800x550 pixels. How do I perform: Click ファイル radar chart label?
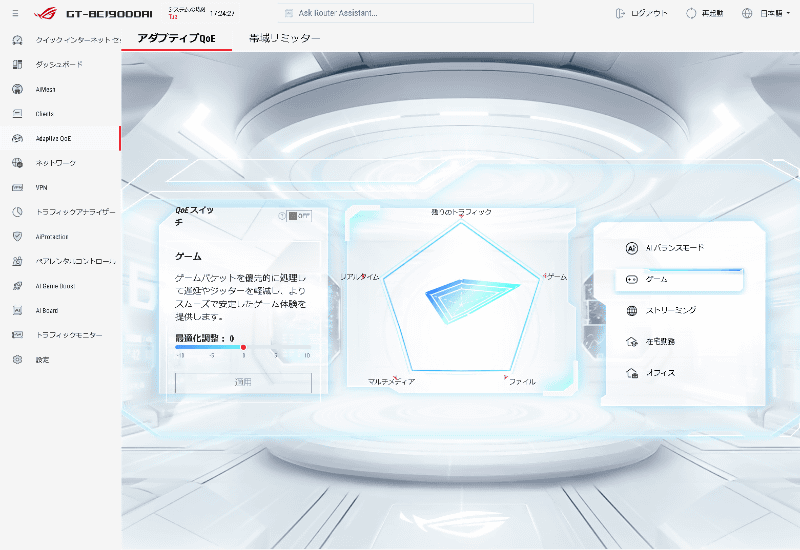click(x=522, y=382)
